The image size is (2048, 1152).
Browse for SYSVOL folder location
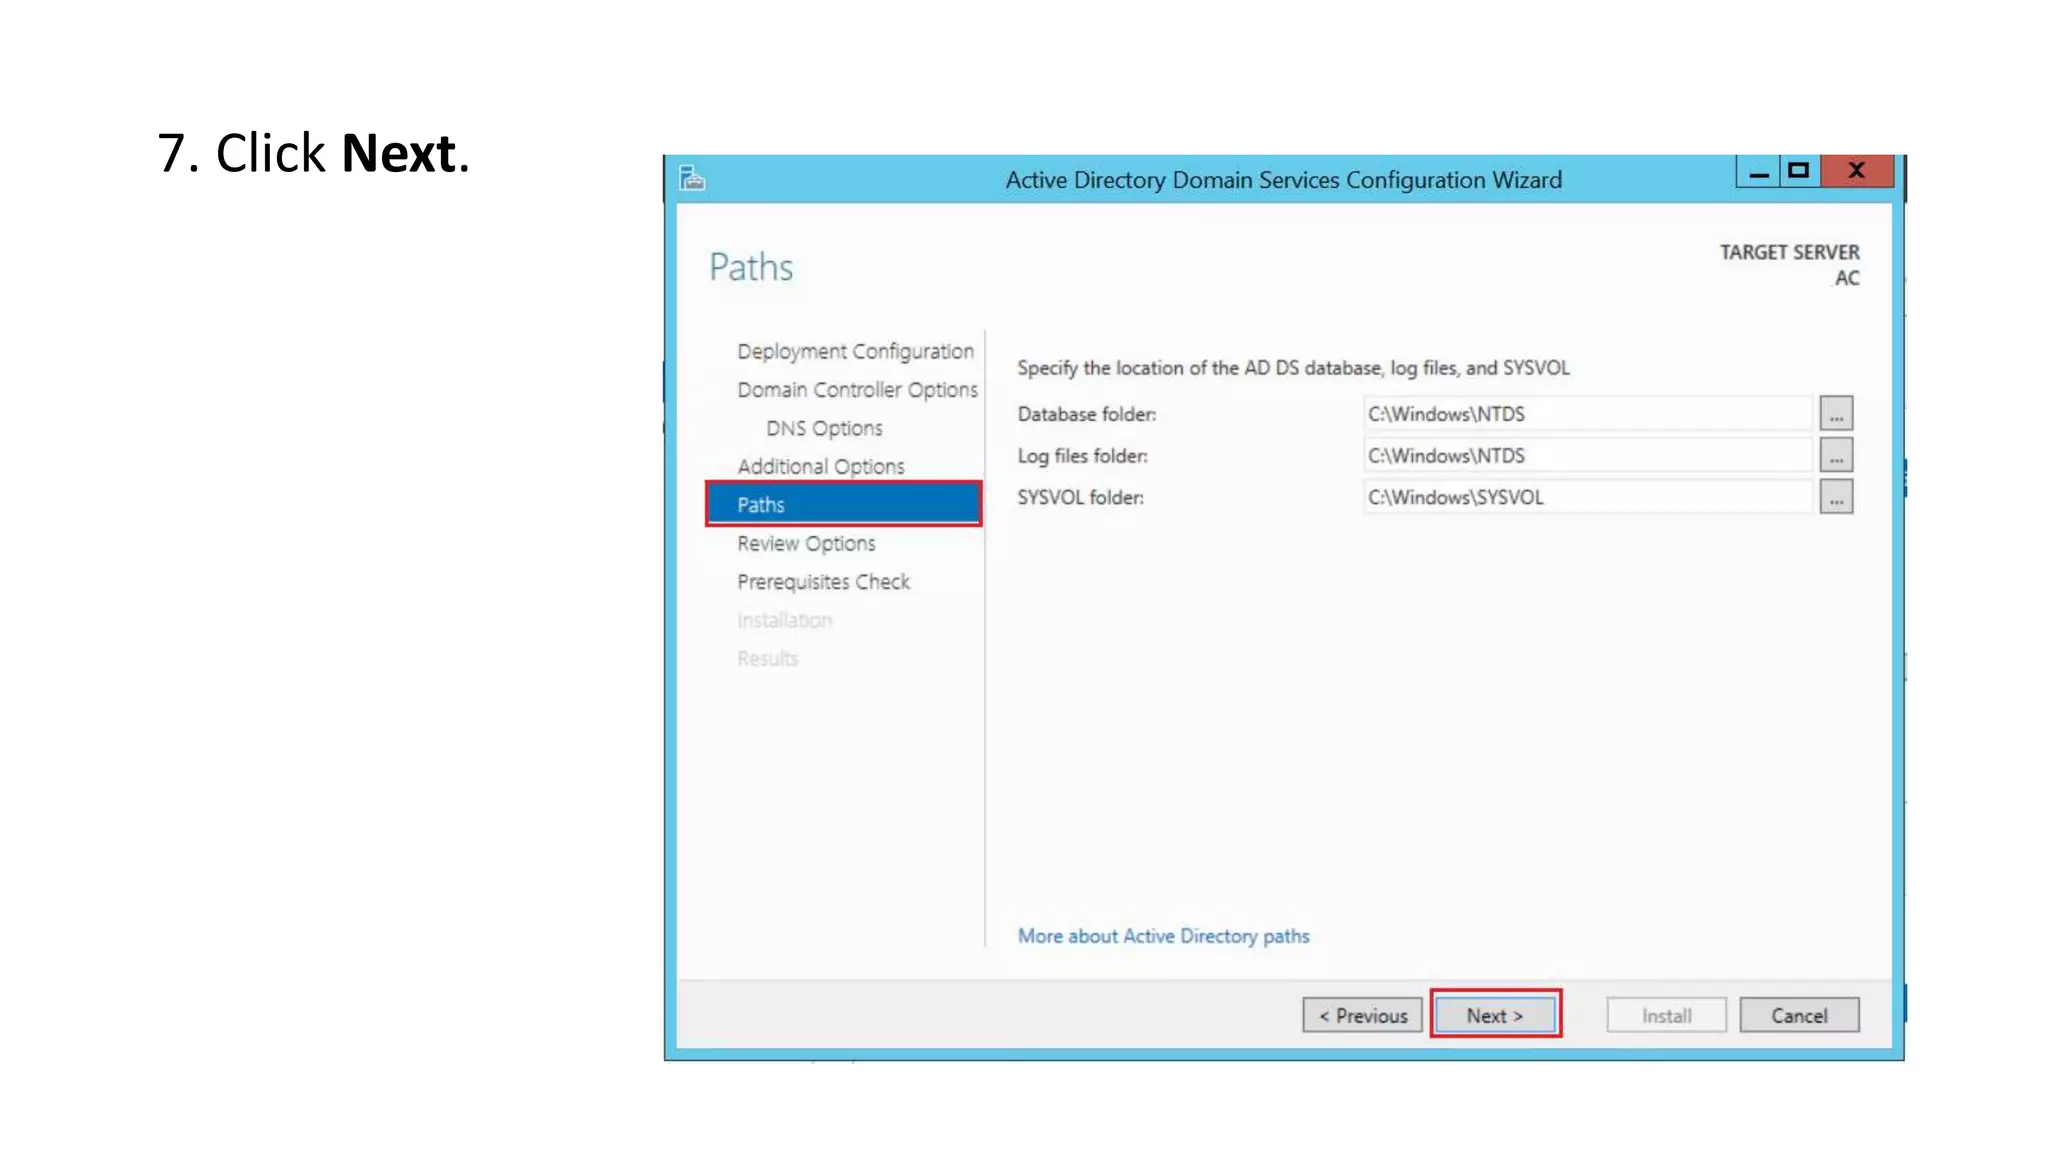pyautogui.click(x=1835, y=497)
